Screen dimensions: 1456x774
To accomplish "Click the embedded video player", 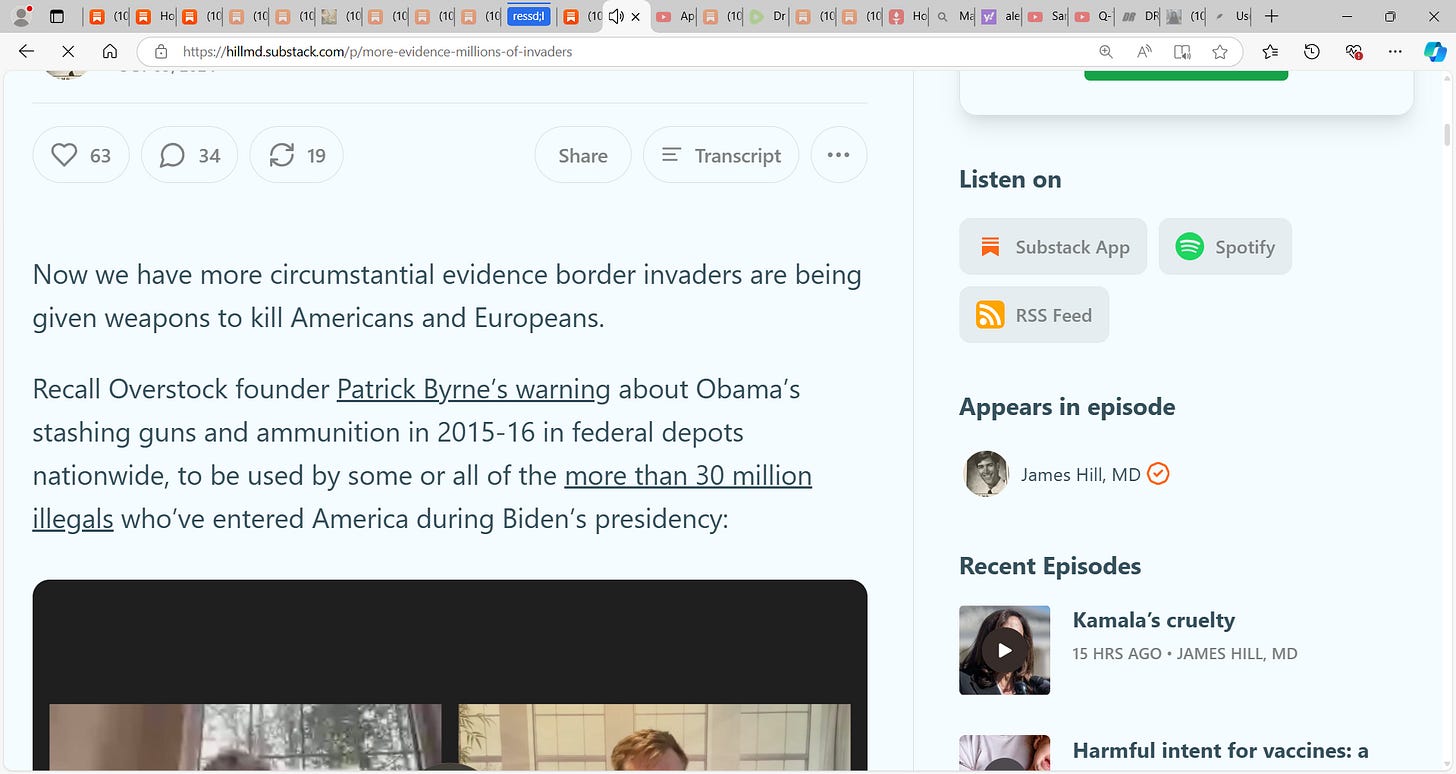I will click(x=450, y=676).
